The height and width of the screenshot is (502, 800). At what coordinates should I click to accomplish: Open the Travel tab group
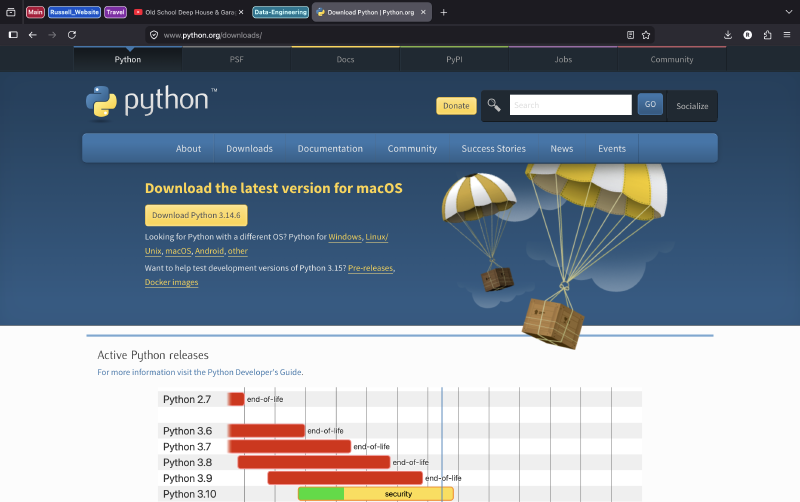coord(115,12)
